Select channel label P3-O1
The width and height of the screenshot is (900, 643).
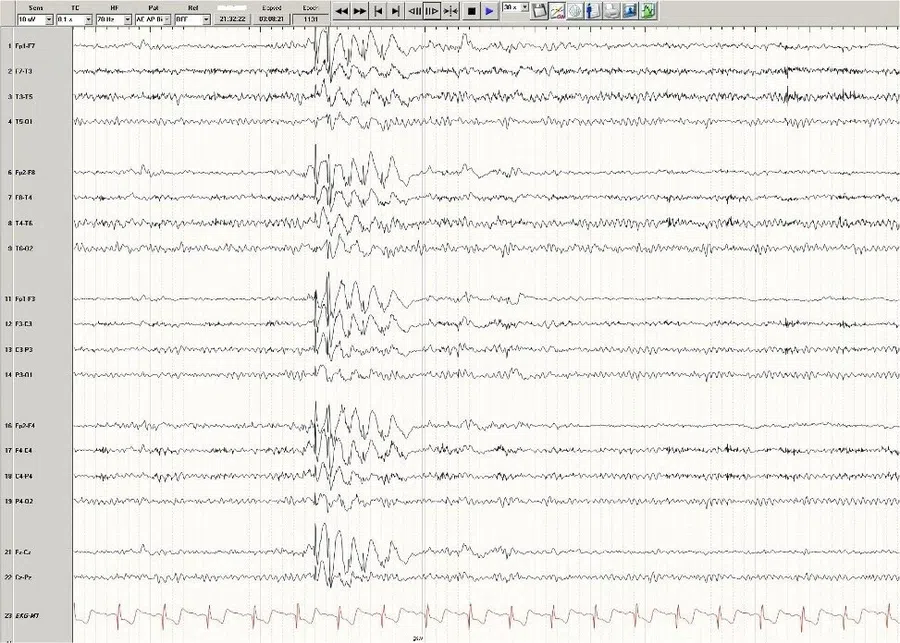click(24, 374)
